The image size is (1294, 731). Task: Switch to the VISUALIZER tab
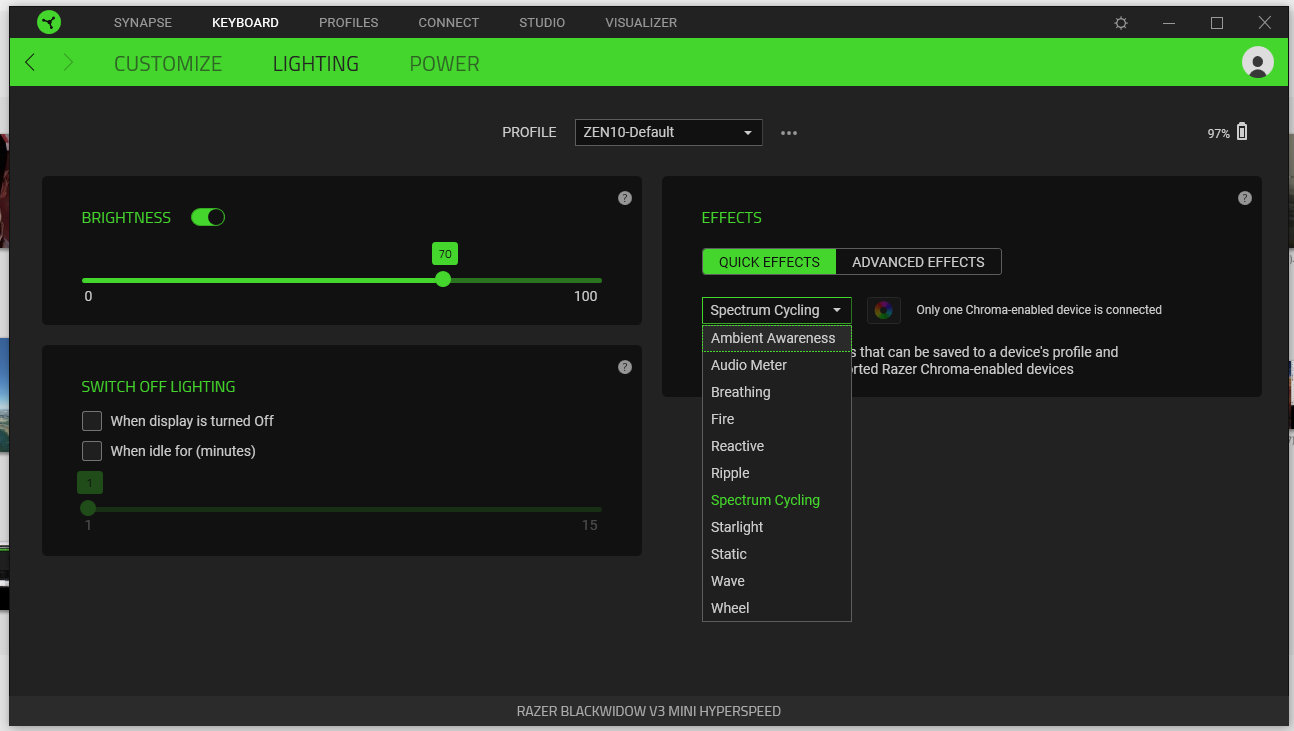point(641,22)
